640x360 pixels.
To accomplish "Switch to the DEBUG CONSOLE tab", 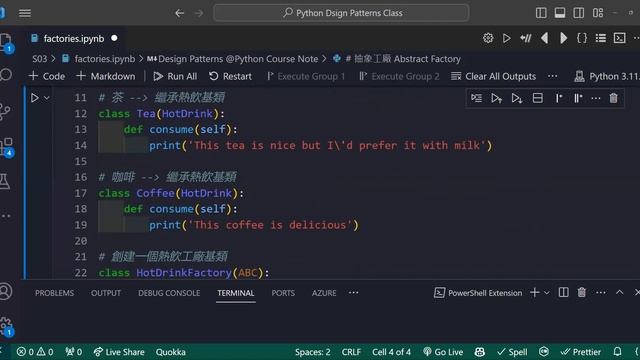I will (x=169, y=293).
